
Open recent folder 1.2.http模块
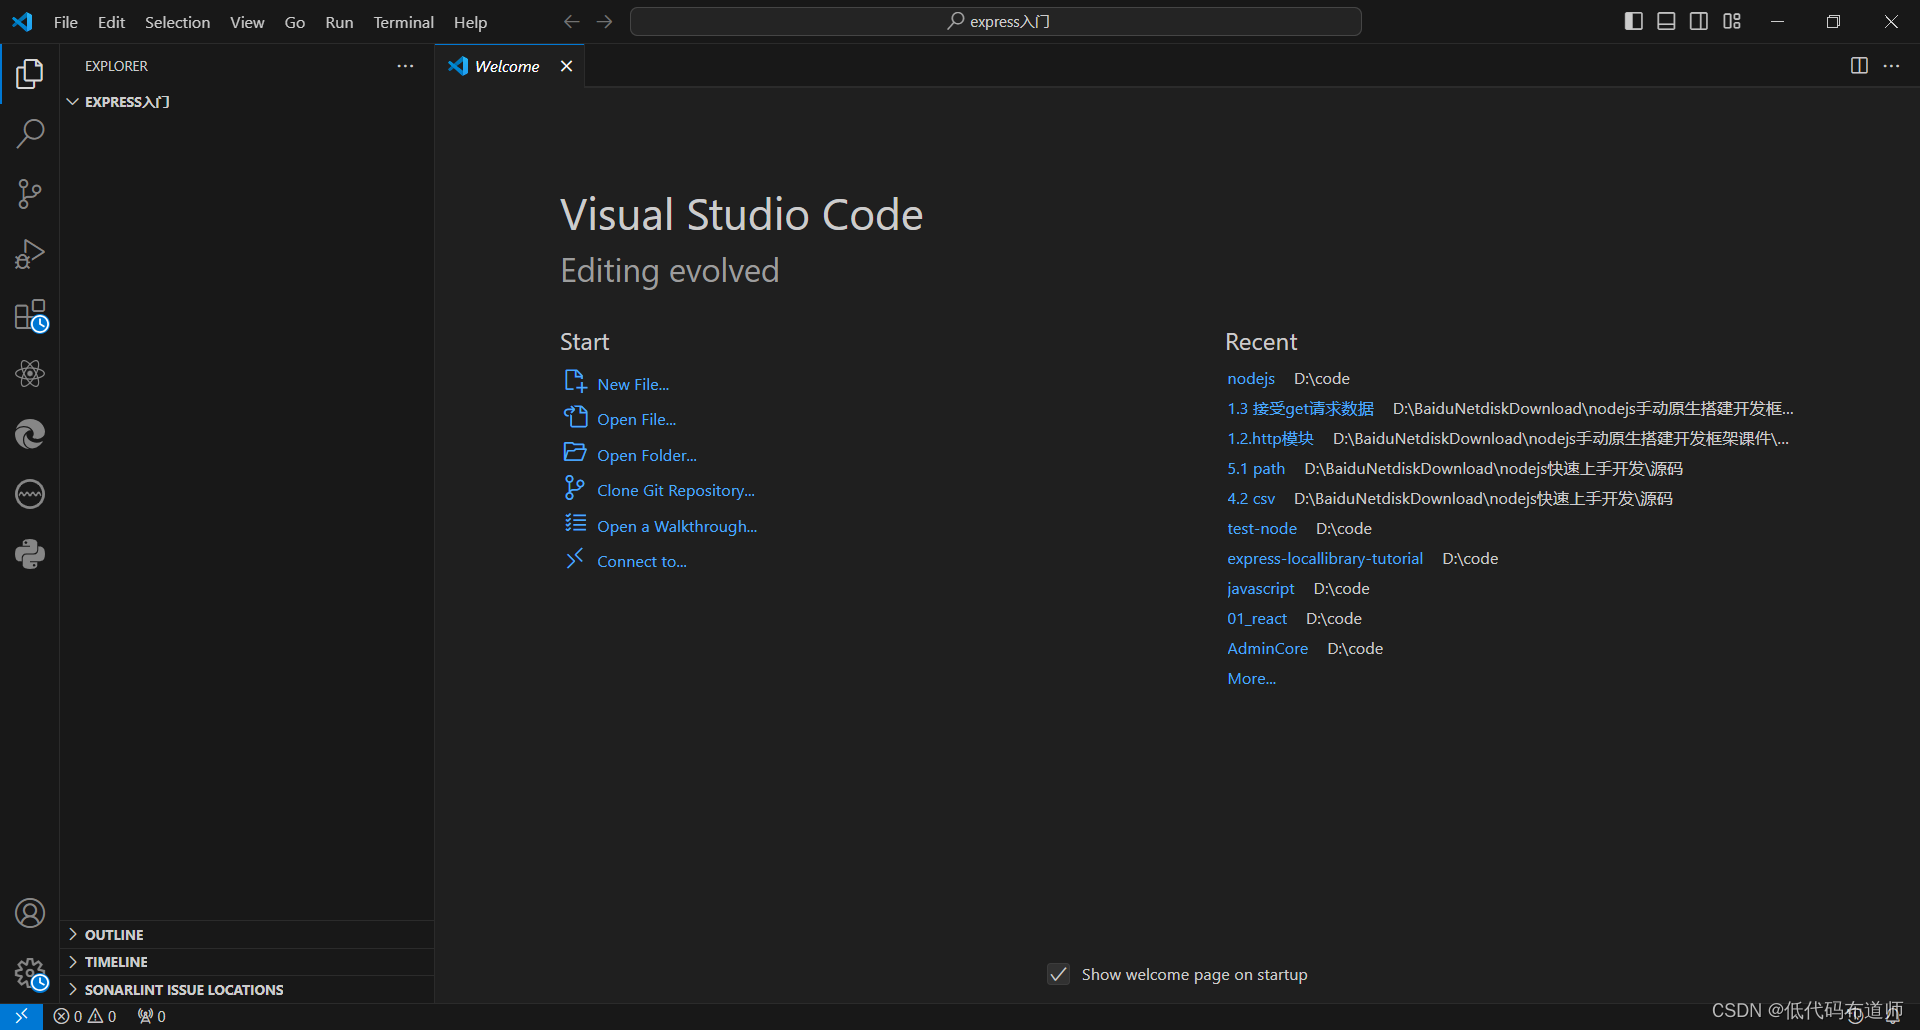[x=1270, y=438]
